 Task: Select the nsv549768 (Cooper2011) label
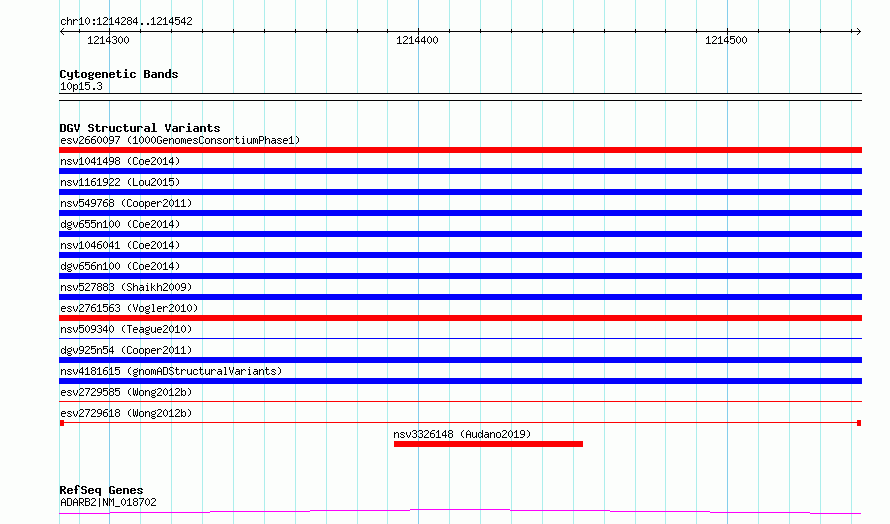click(x=126, y=203)
